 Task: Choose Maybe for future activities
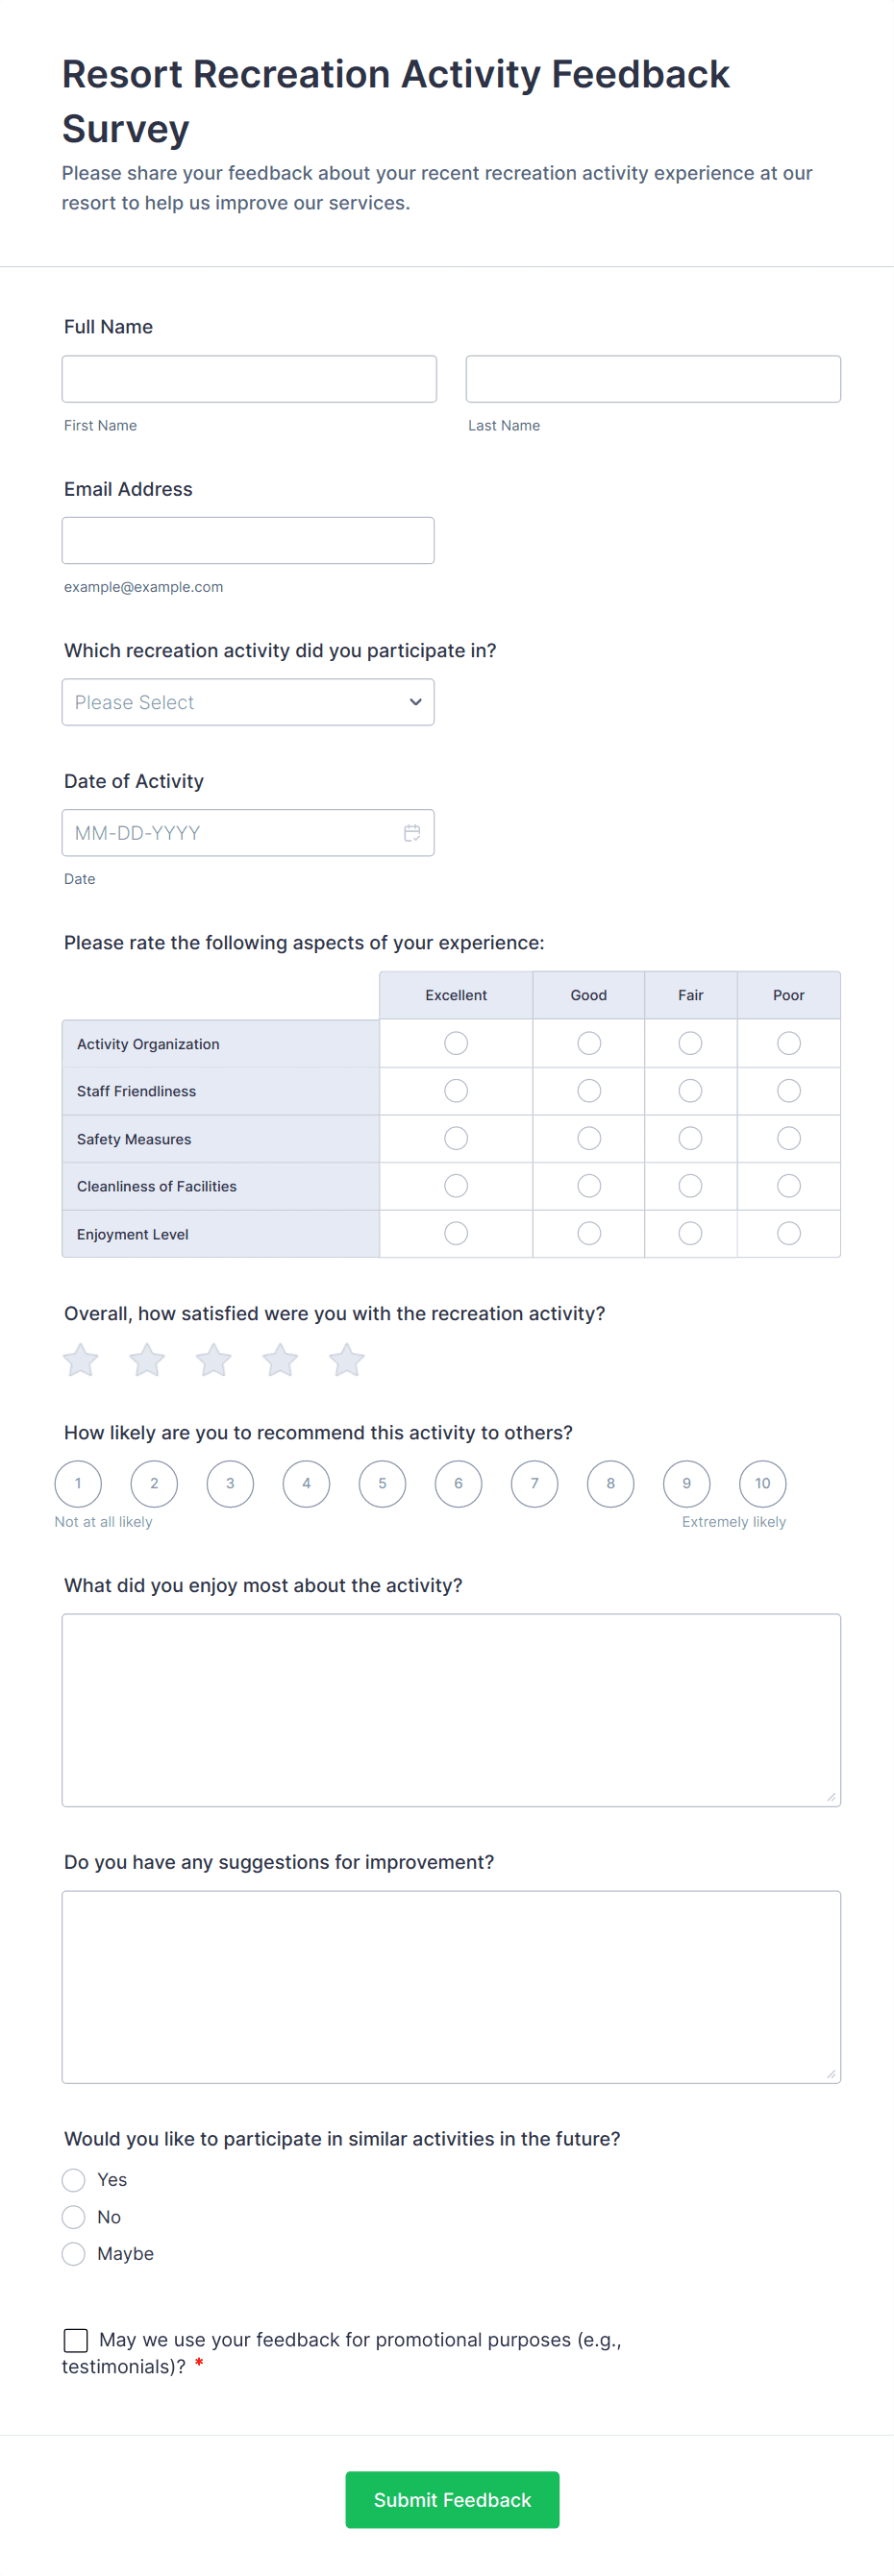tap(74, 2253)
